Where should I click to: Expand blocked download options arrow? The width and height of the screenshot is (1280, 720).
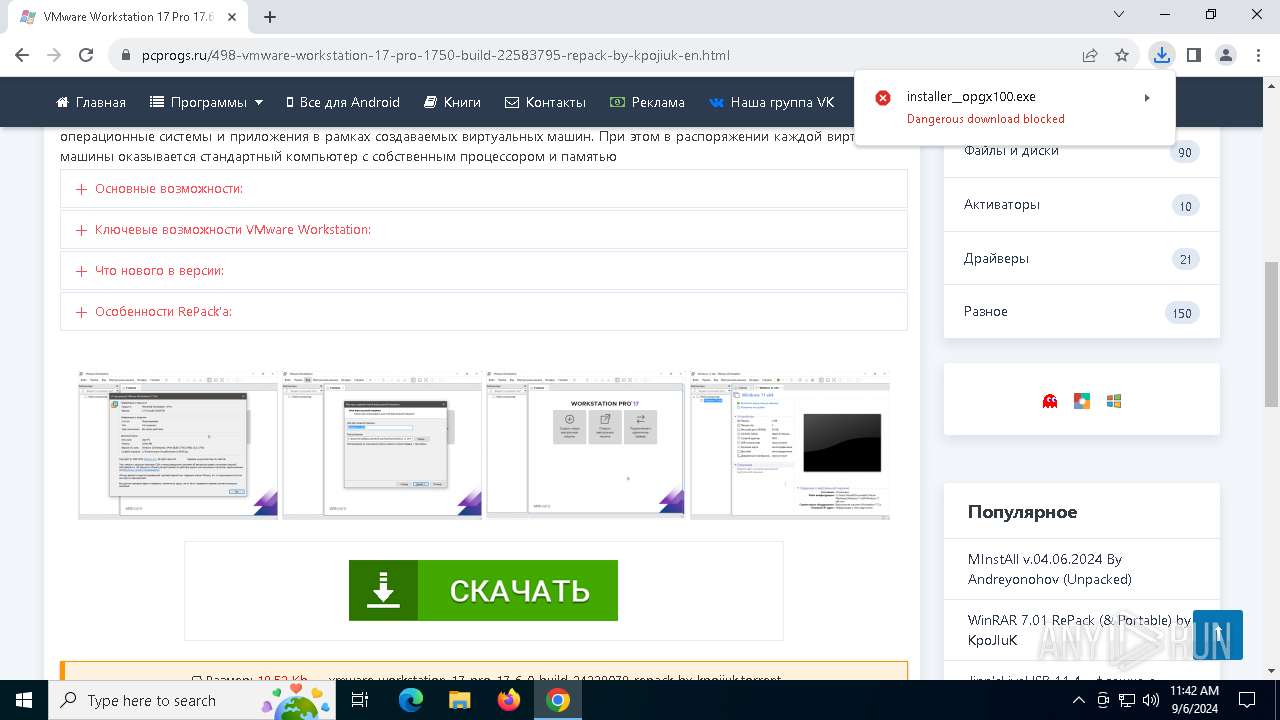(x=1147, y=97)
